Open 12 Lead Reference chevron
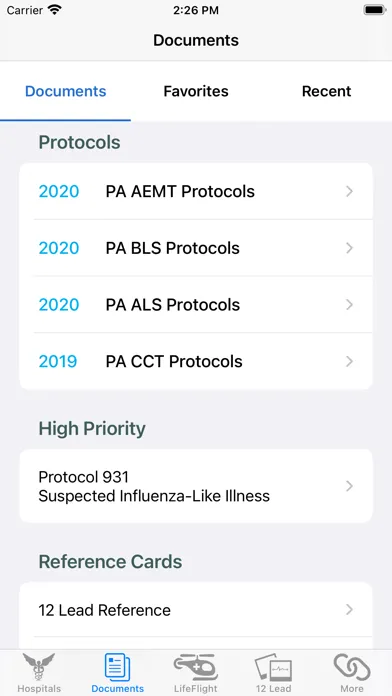 [349, 610]
